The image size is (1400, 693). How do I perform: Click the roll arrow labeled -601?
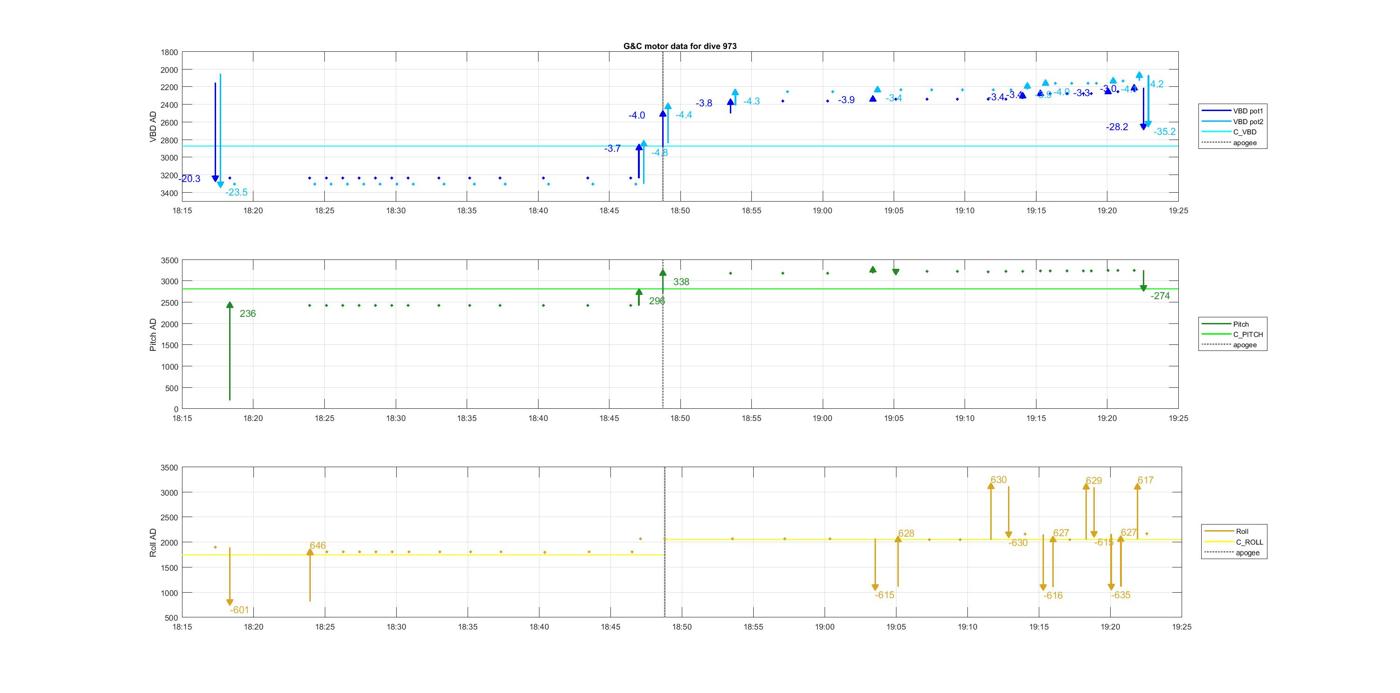click(229, 577)
